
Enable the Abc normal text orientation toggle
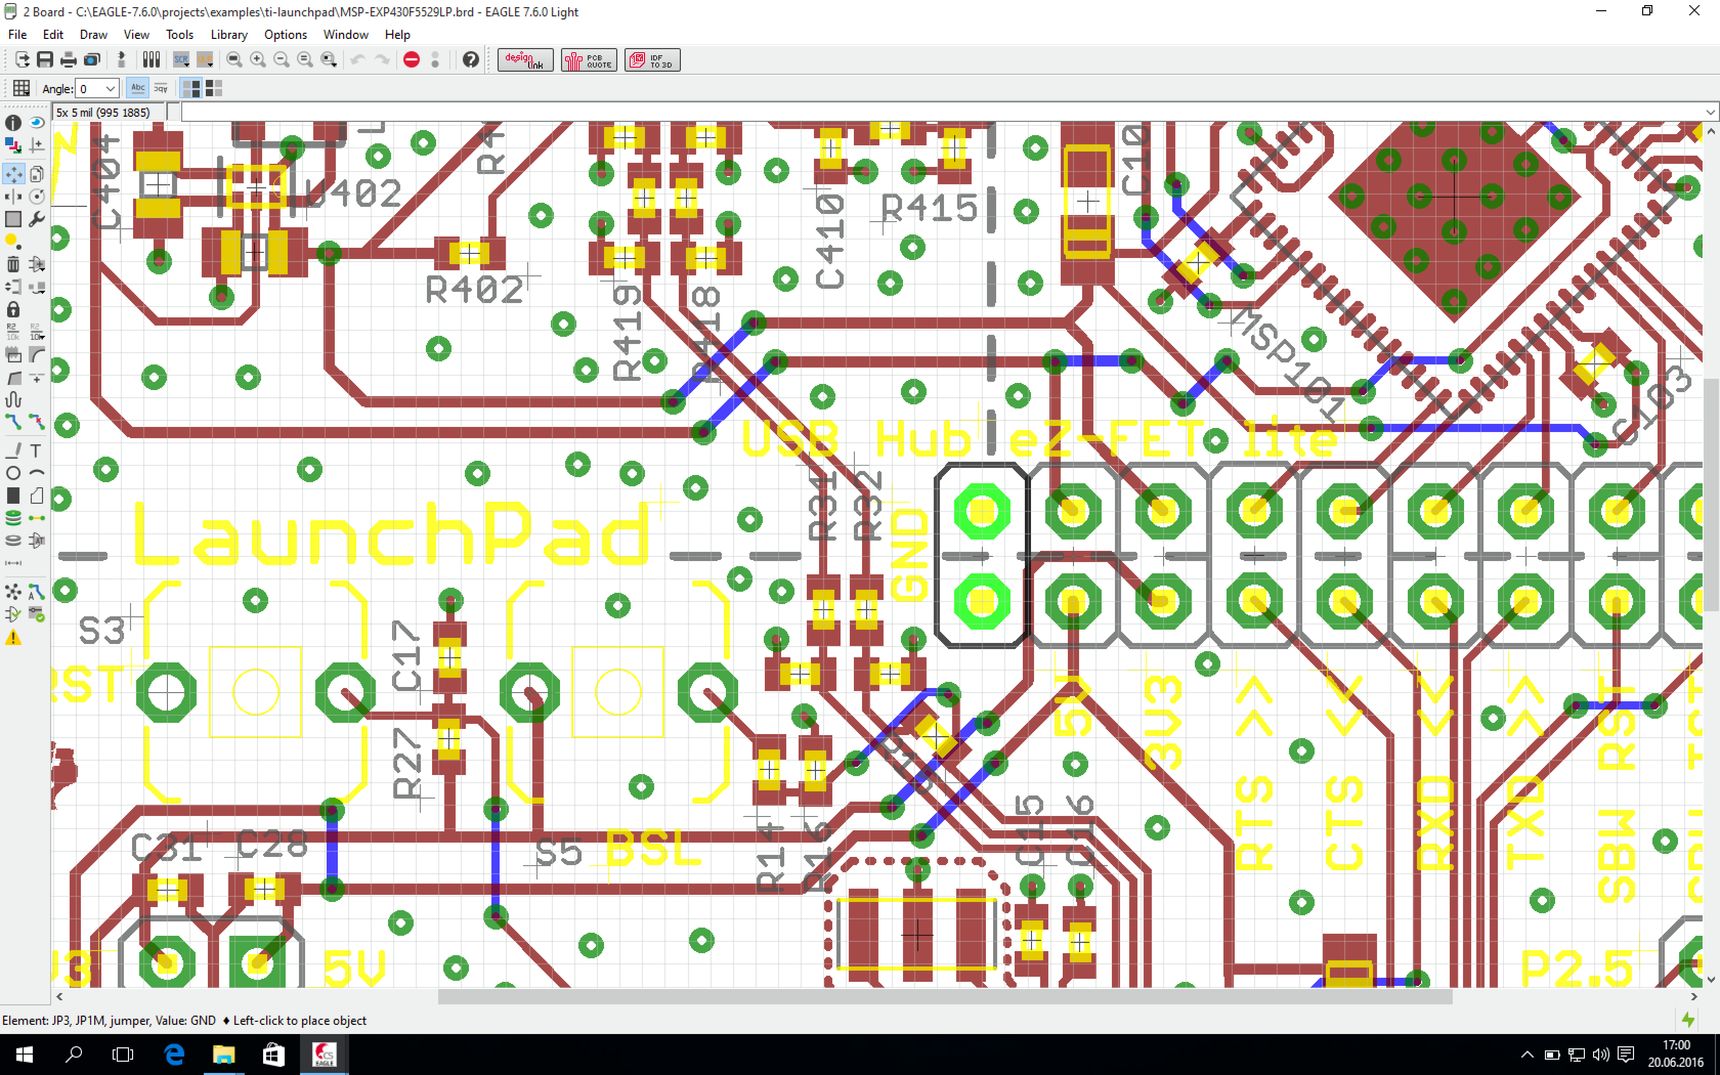pos(138,88)
